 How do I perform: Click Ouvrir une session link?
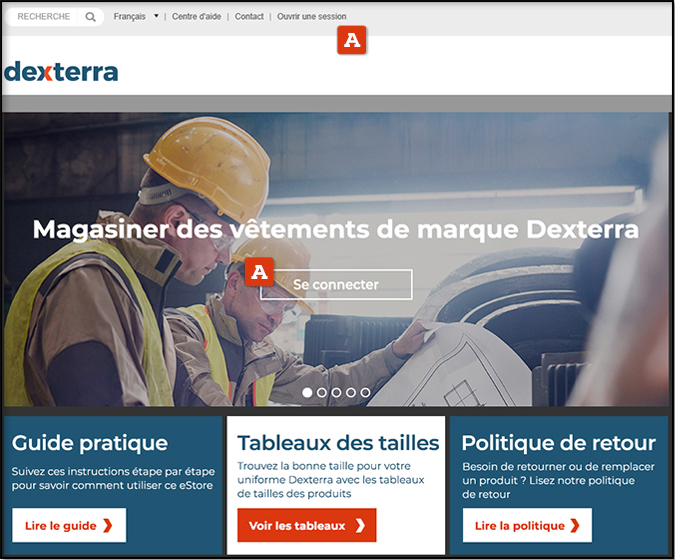pos(311,17)
